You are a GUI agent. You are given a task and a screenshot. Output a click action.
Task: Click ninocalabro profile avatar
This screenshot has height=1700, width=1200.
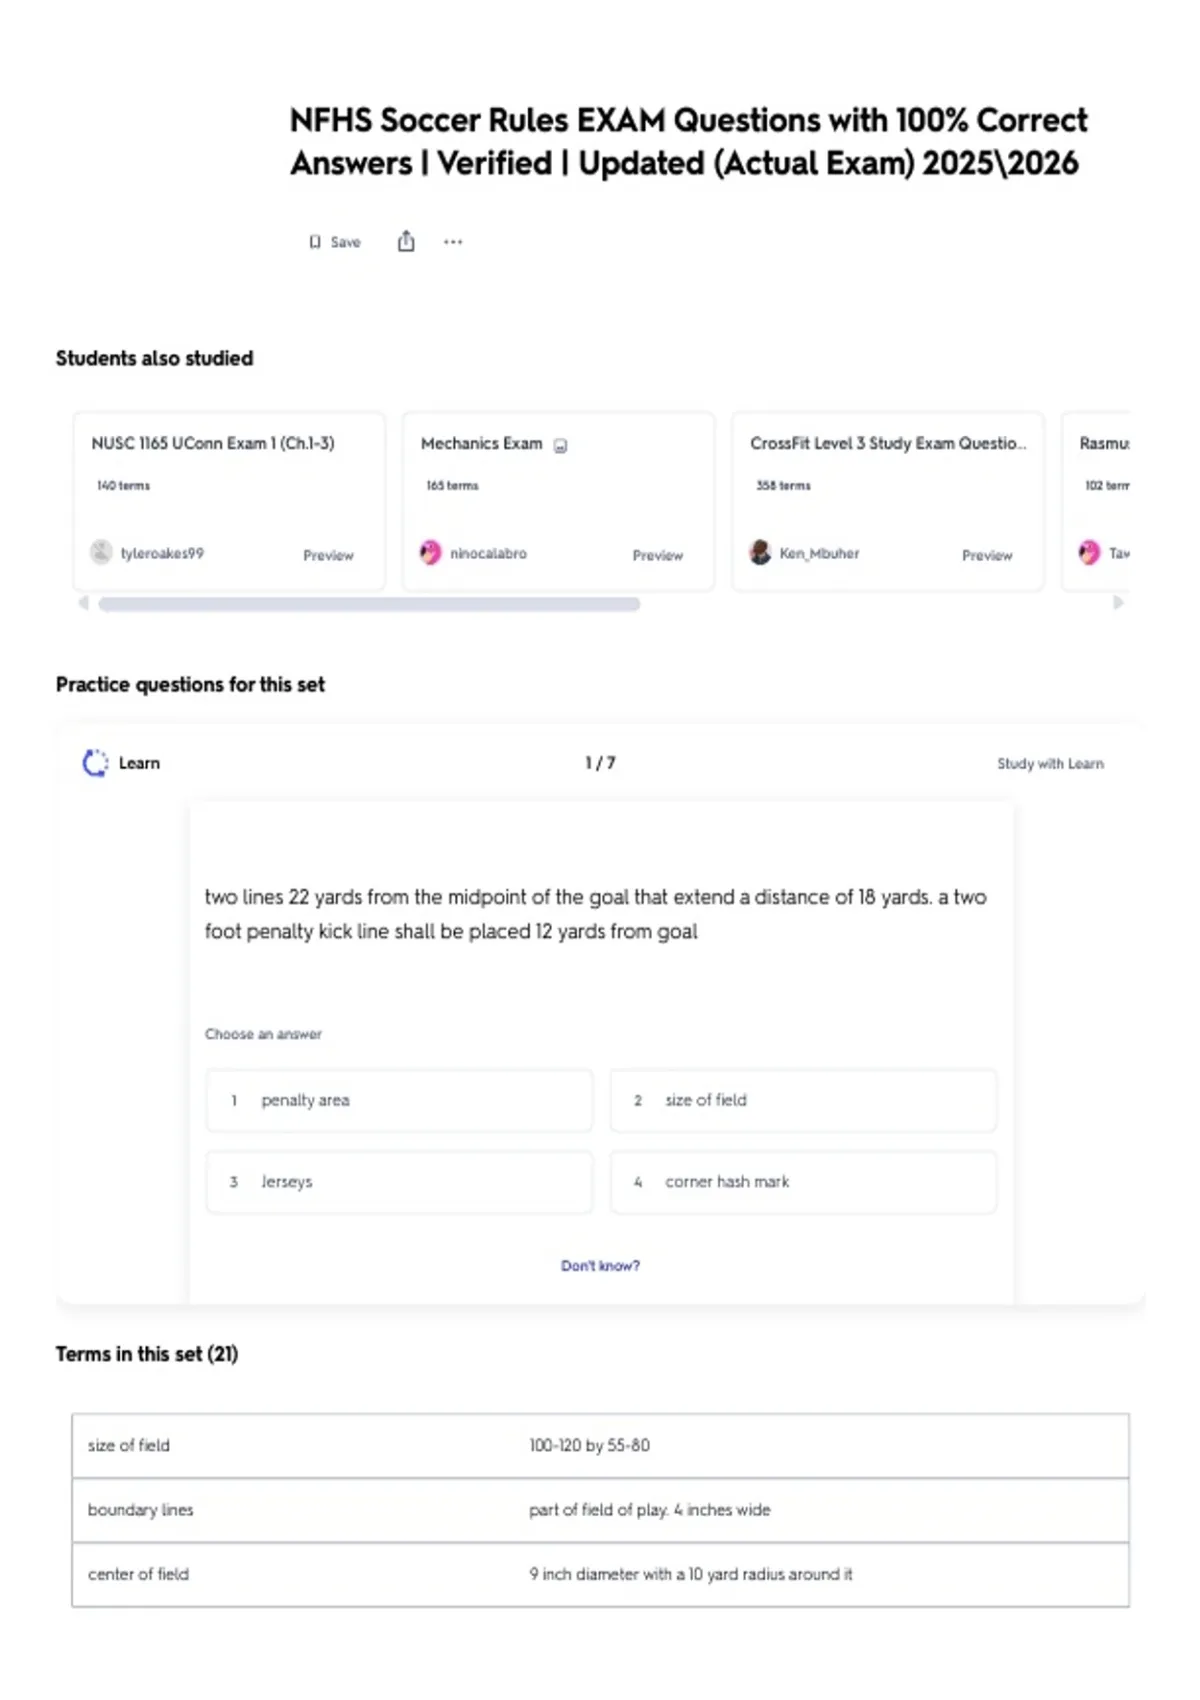tap(430, 552)
